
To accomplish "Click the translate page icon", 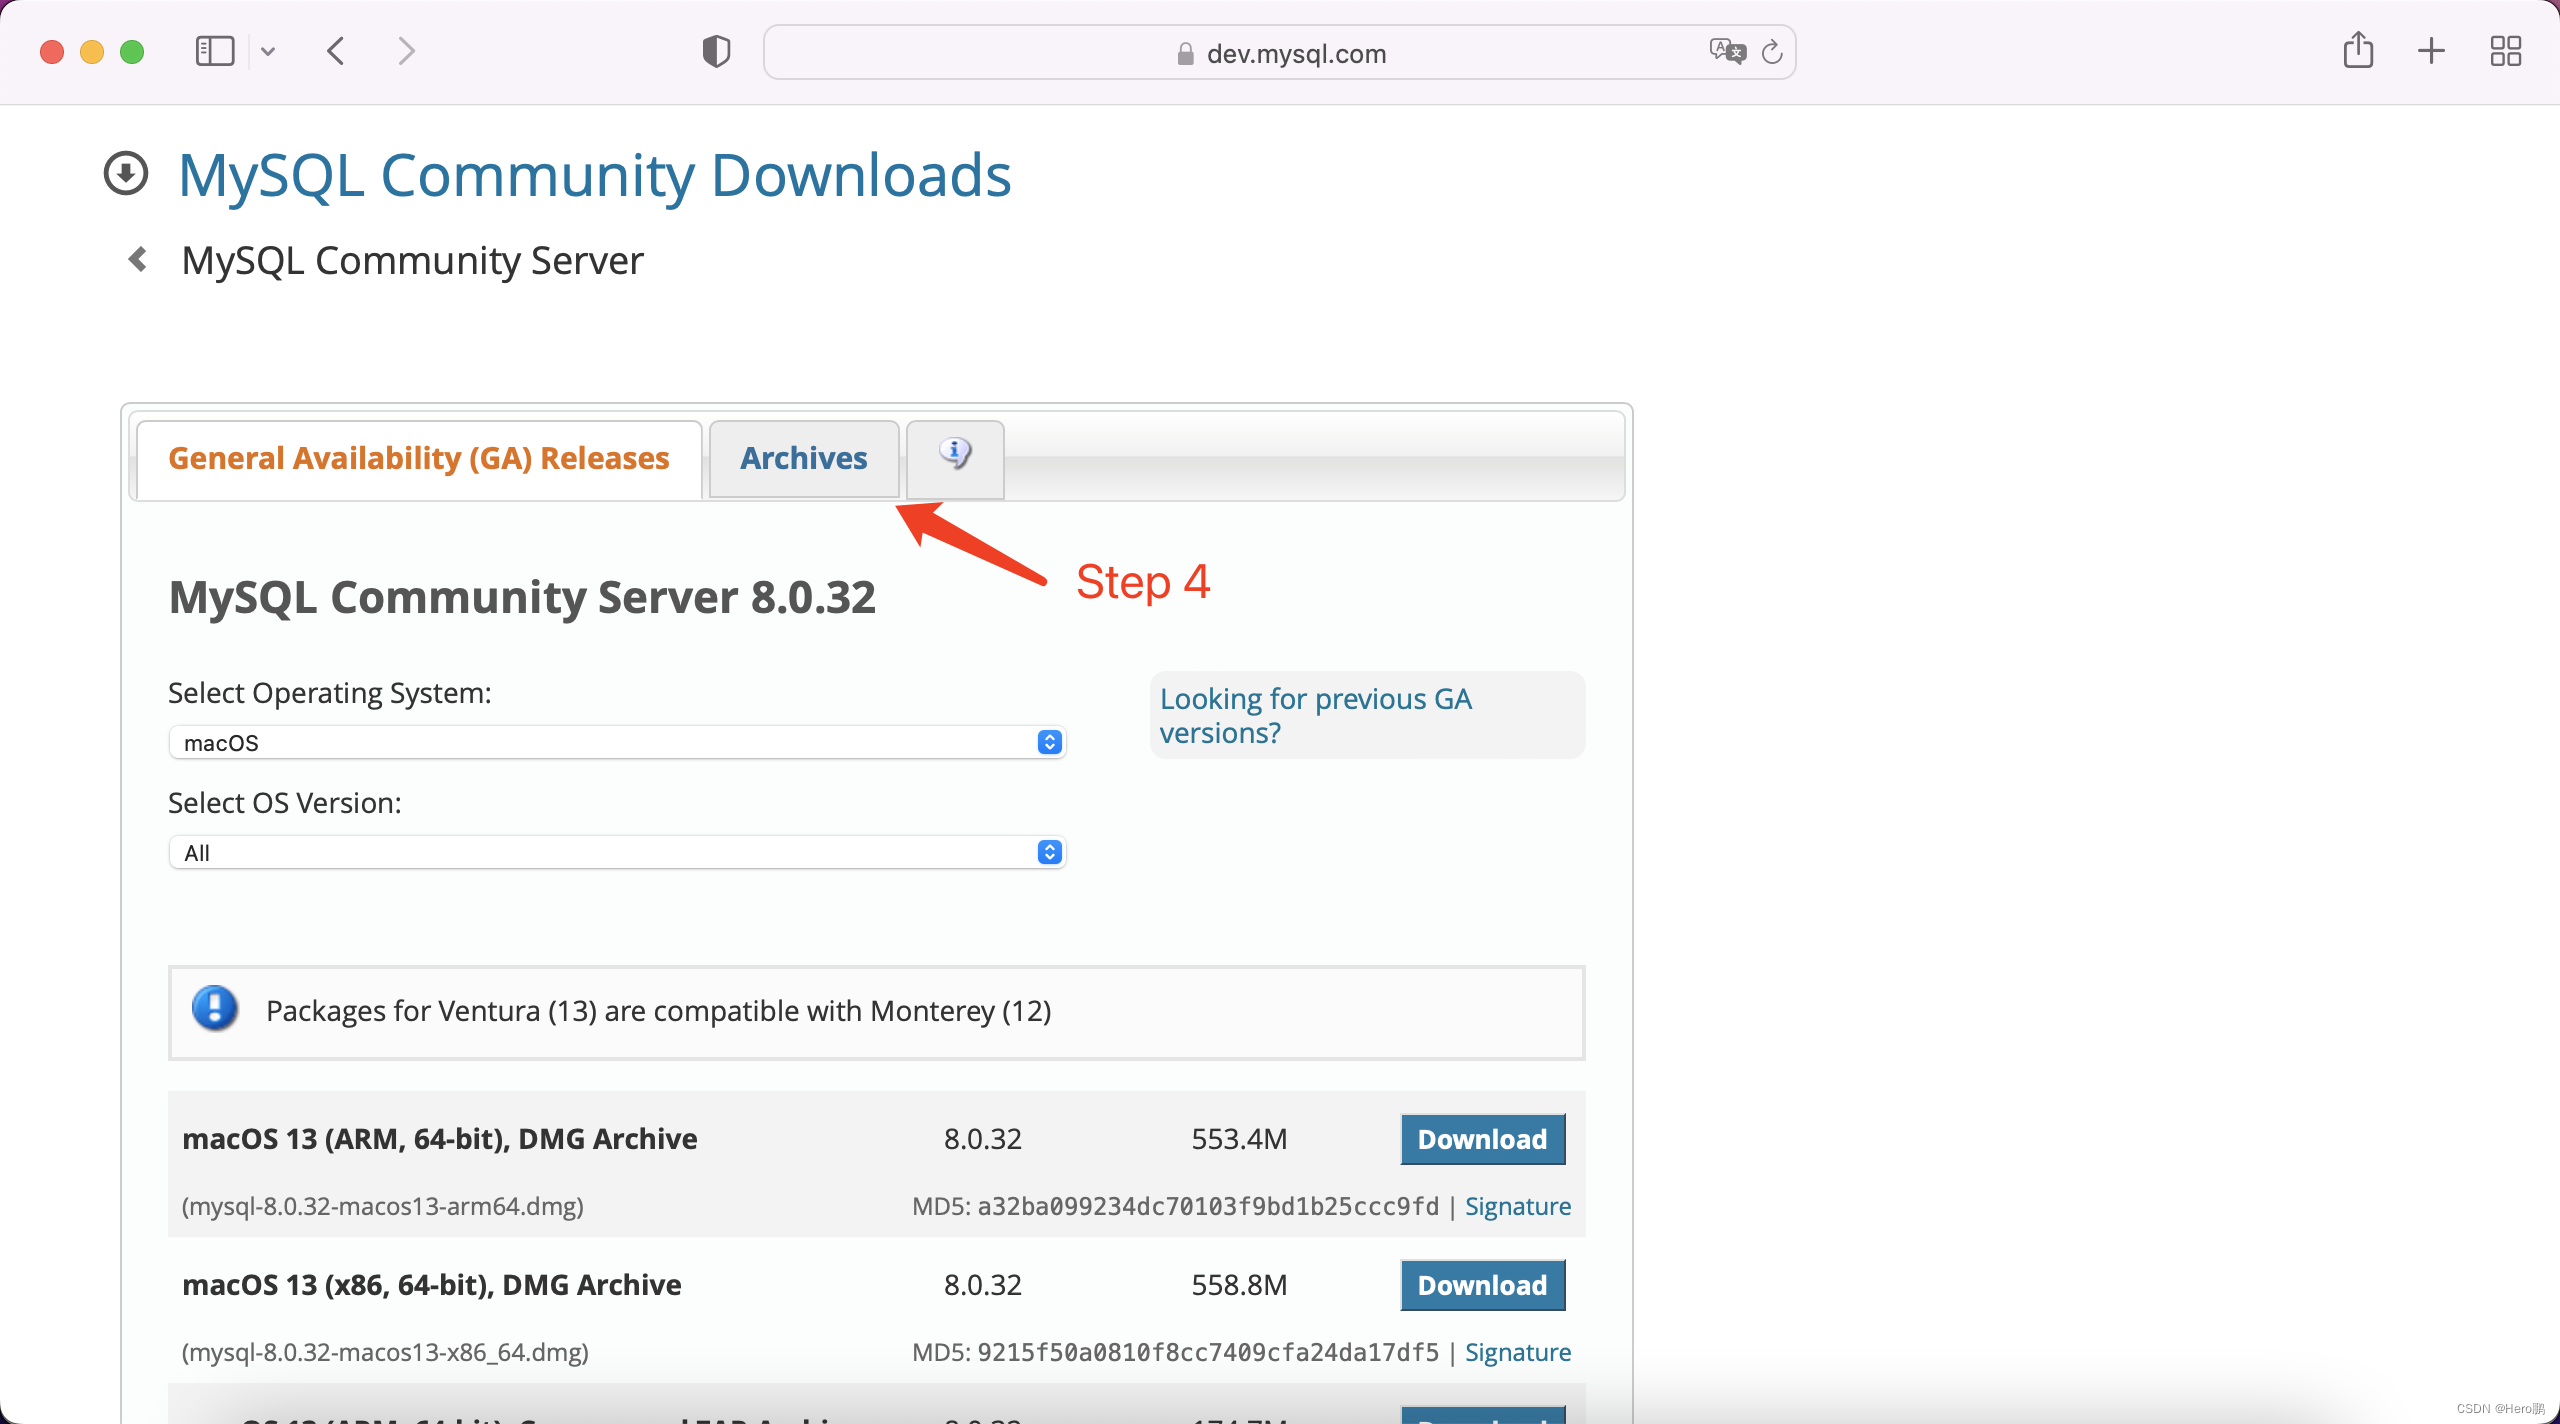I will click(x=1727, y=52).
